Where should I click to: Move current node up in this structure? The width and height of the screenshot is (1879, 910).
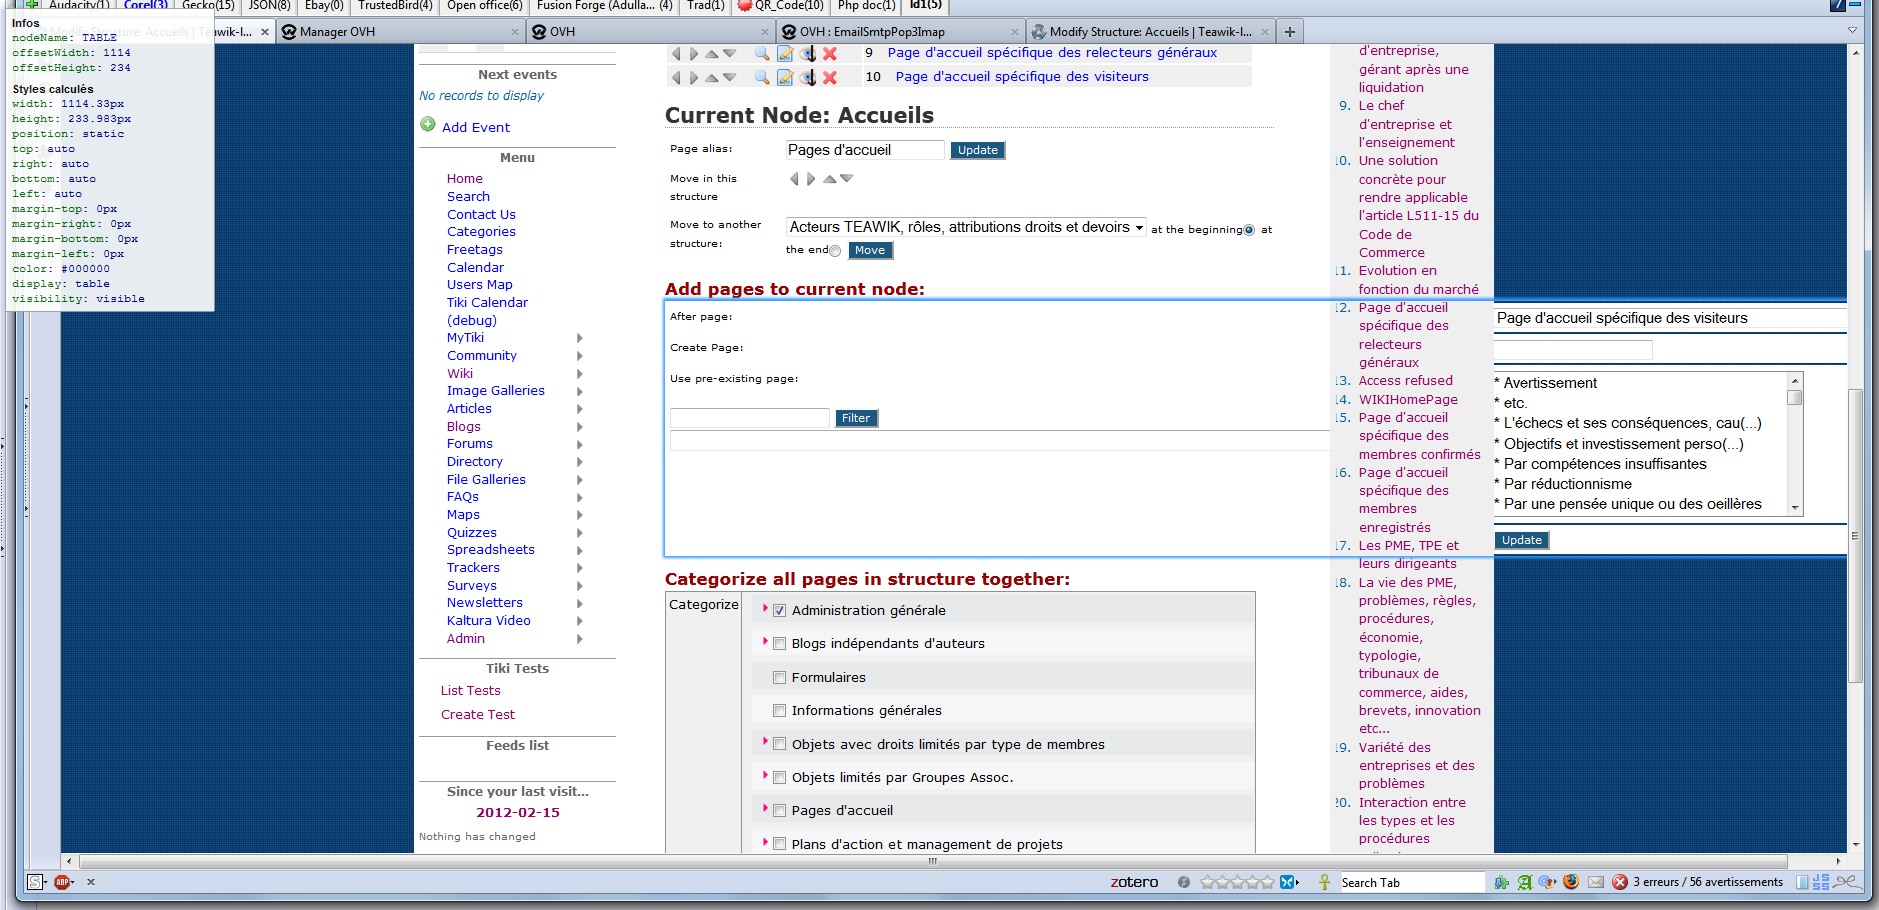tap(829, 179)
